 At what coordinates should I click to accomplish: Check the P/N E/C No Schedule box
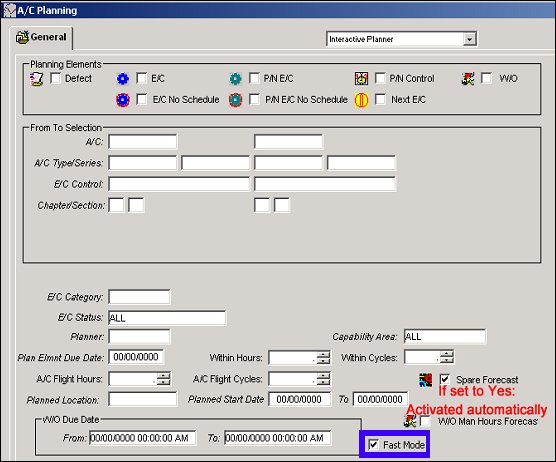254,99
